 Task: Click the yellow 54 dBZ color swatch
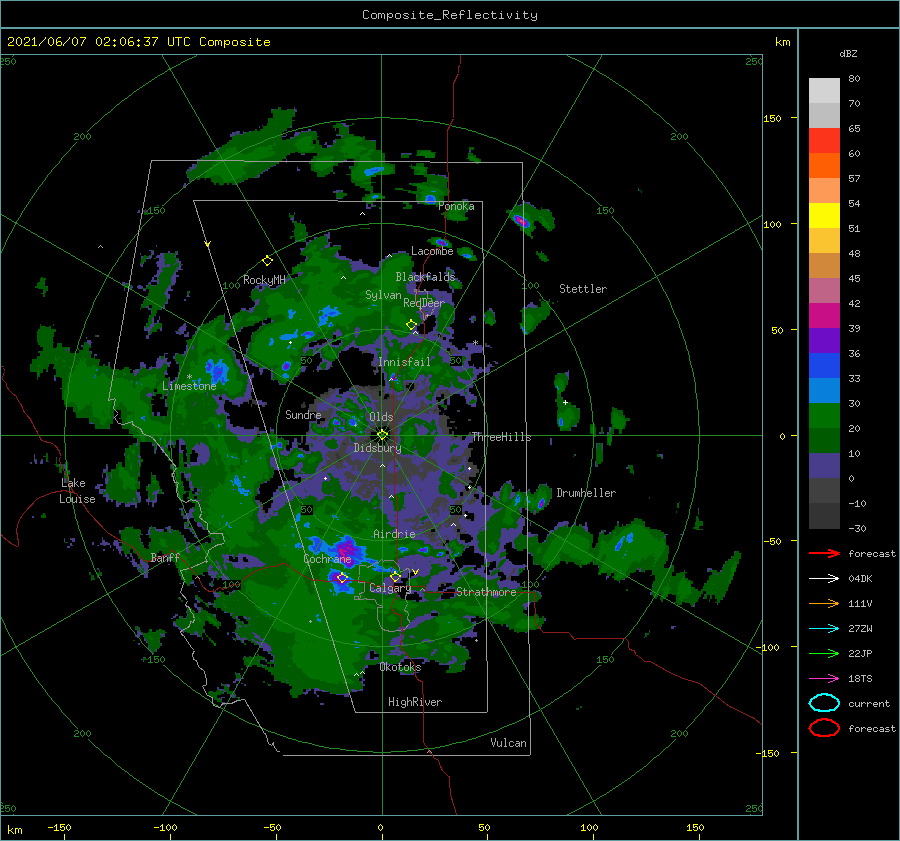(824, 215)
